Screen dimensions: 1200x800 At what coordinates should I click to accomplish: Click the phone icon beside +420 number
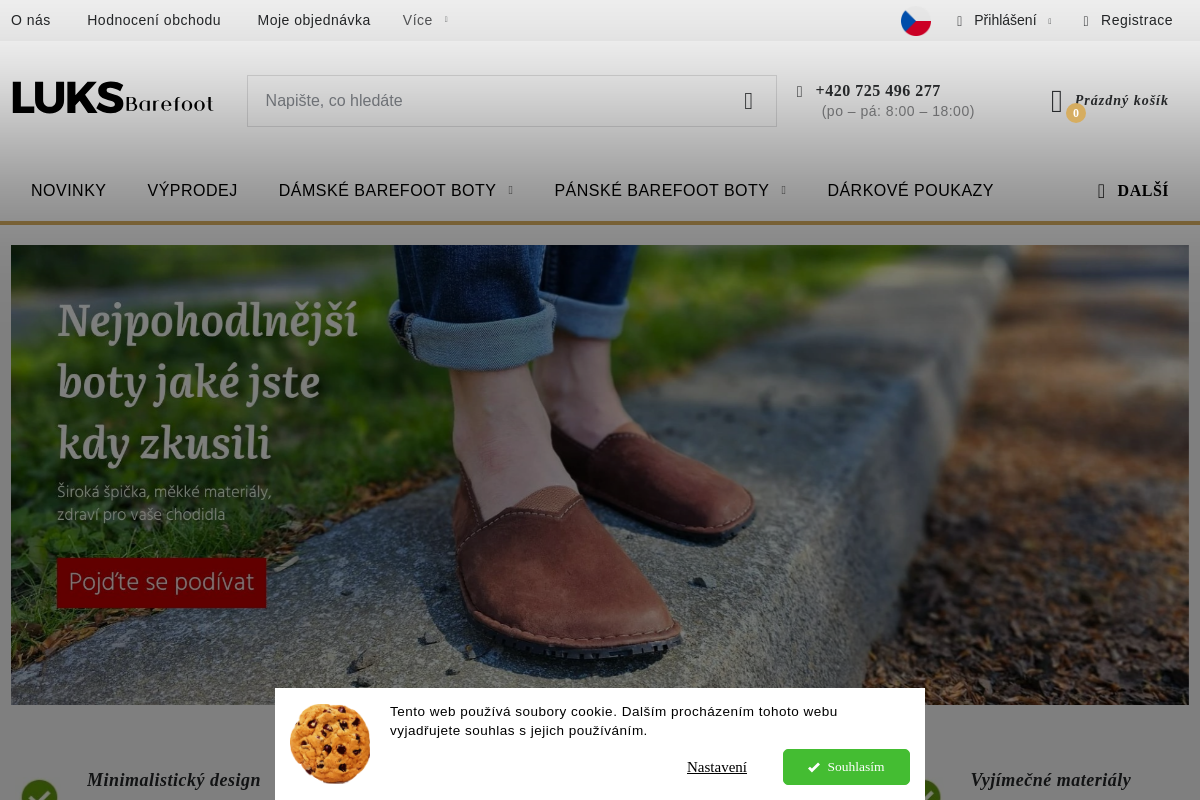pos(800,91)
